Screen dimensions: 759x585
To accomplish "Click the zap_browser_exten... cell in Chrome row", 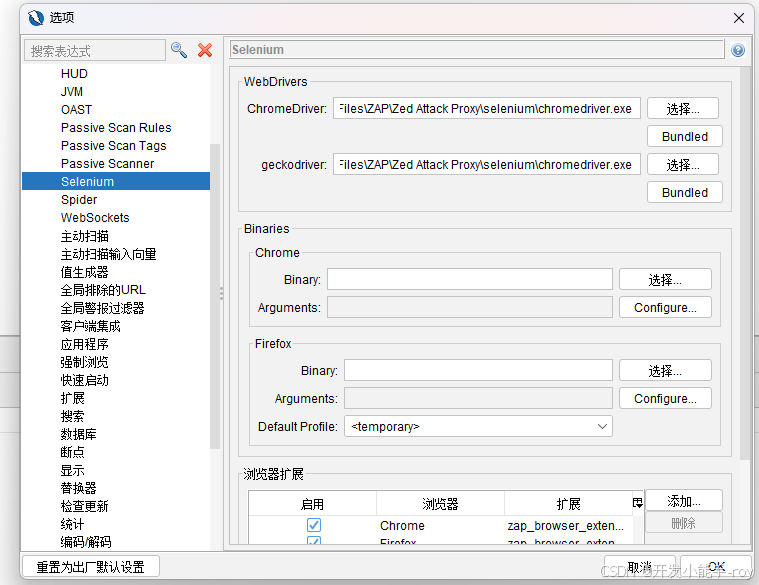I will coord(566,525).
